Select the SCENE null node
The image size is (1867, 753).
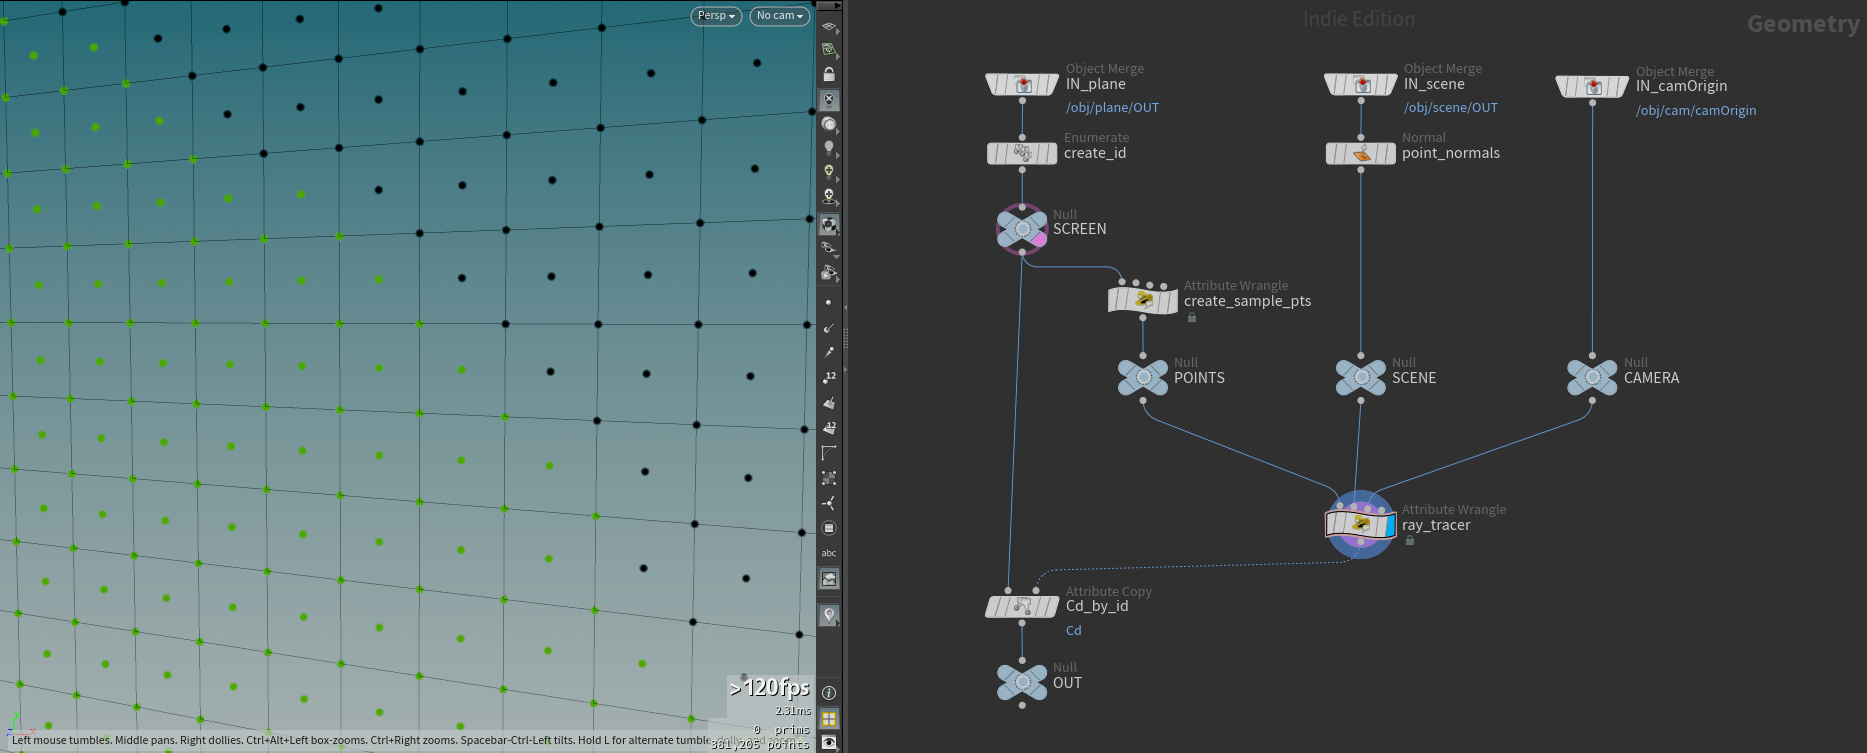pyautogui.click(x=1361, y=377)
